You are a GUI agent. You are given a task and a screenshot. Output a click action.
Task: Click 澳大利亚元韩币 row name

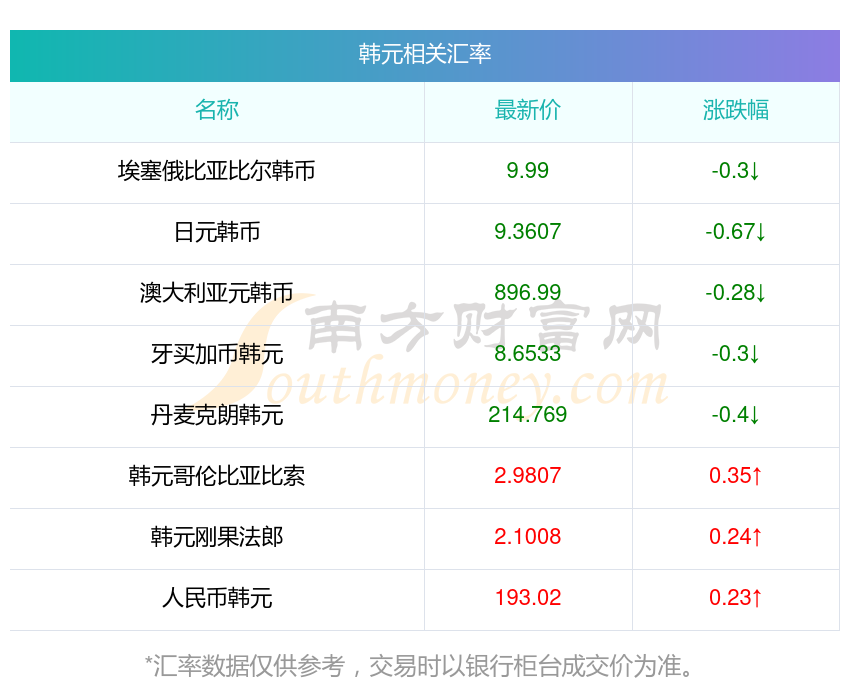[217, 293]
